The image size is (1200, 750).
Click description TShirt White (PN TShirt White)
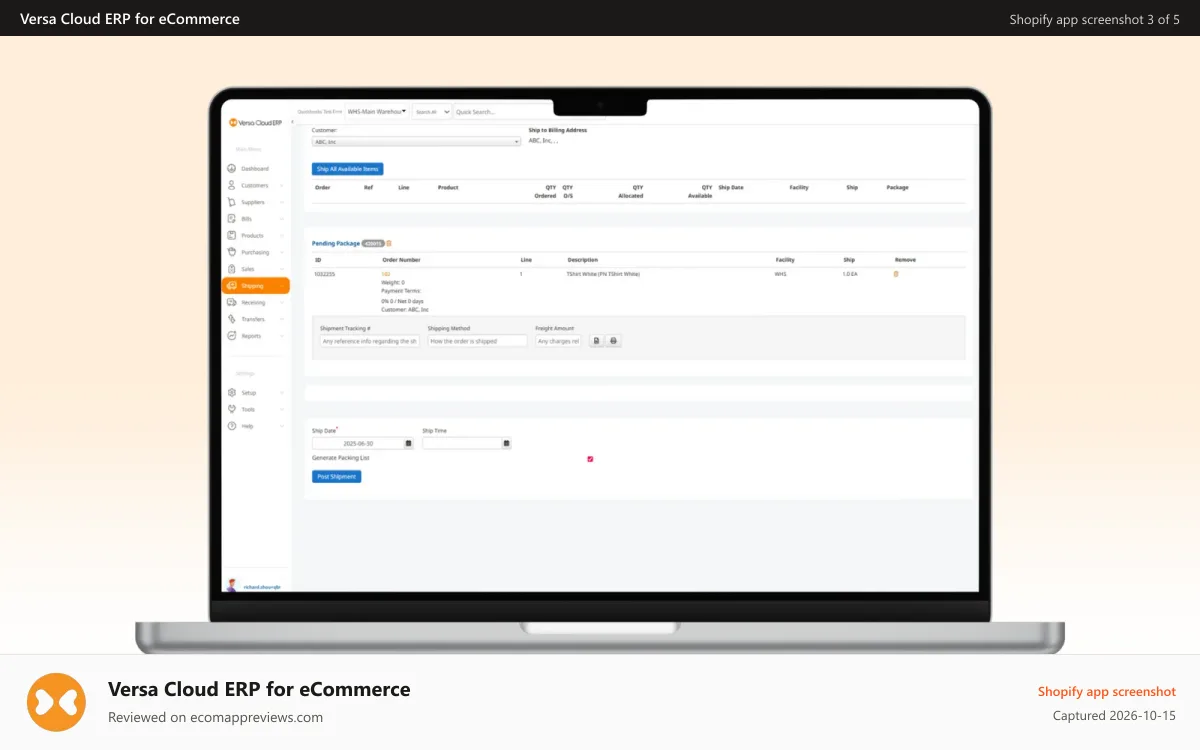[x=603, y=273]
